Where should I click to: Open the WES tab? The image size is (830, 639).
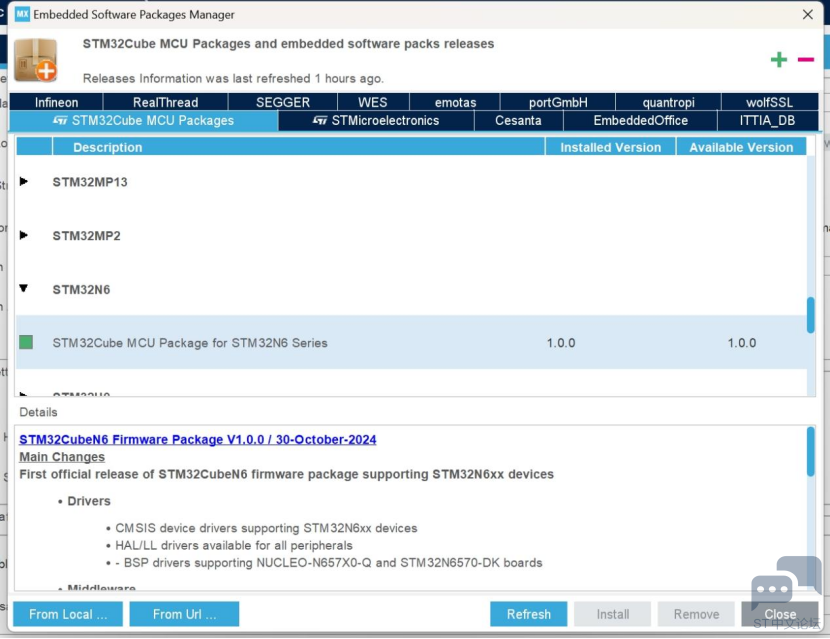click(x=373, y=102)
